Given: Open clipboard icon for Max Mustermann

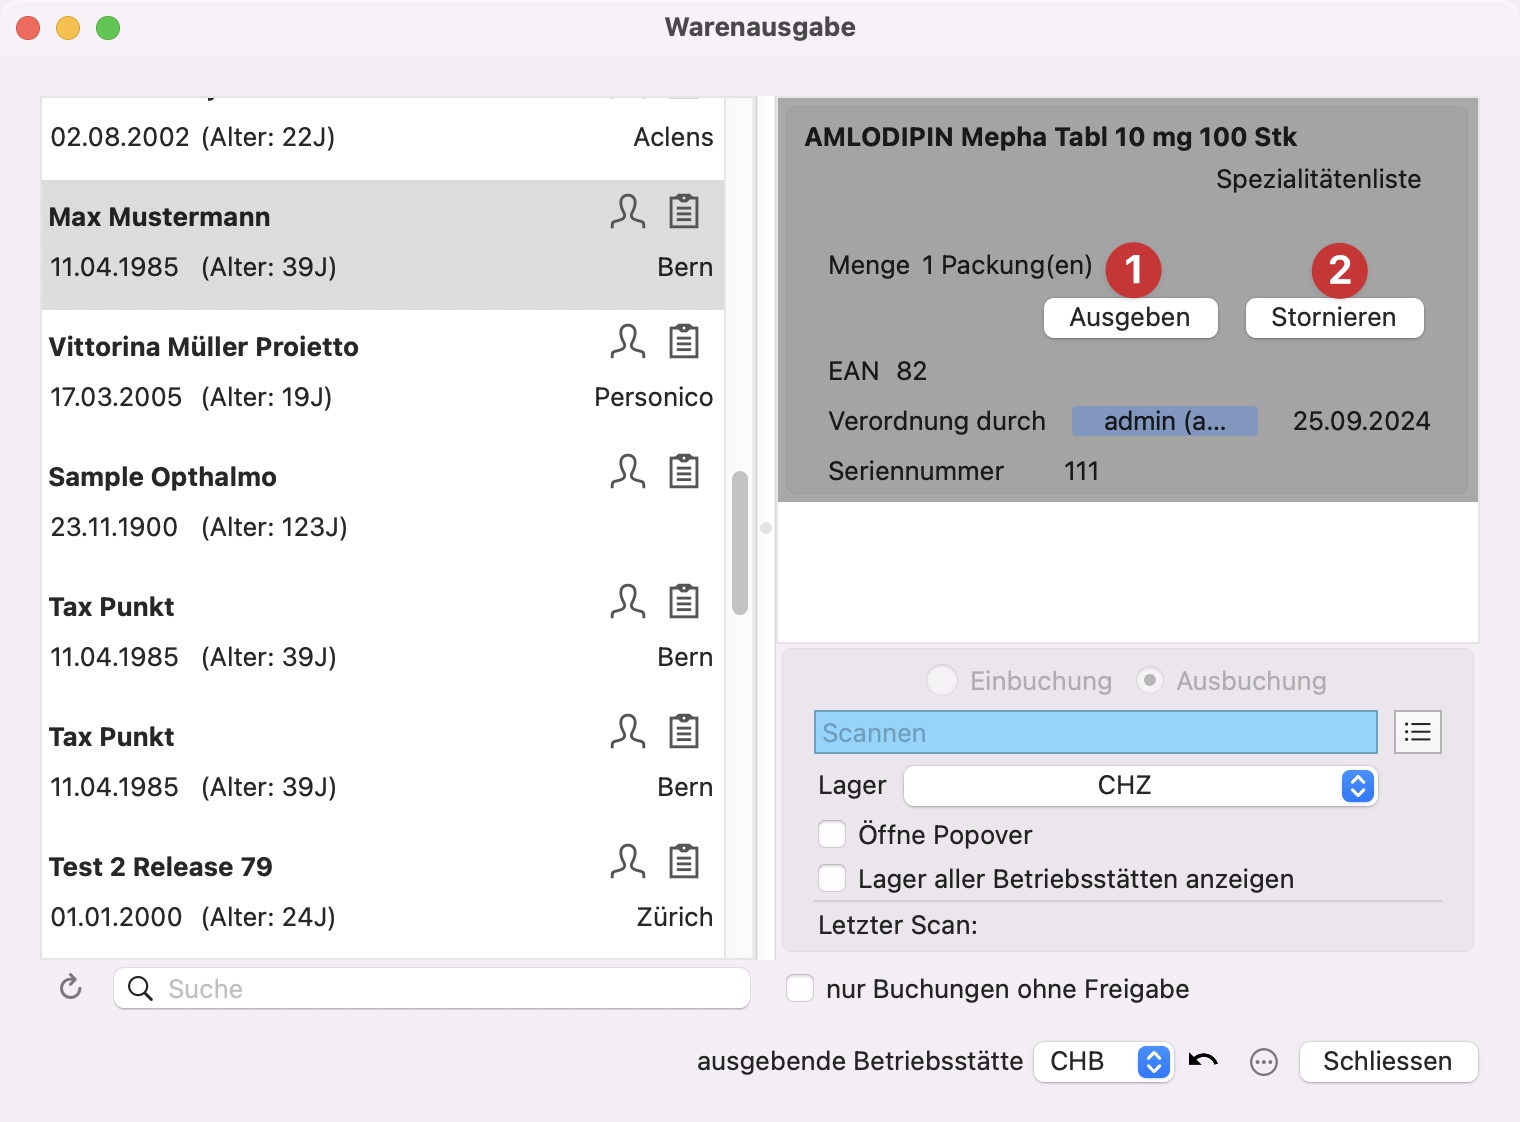Looking at the screenshot, I should point(684,212).
